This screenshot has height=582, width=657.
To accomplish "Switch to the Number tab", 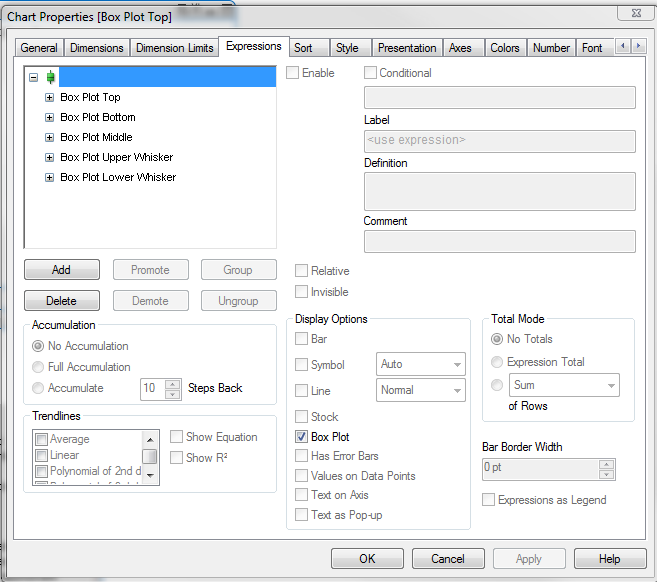I will point(551,48).
